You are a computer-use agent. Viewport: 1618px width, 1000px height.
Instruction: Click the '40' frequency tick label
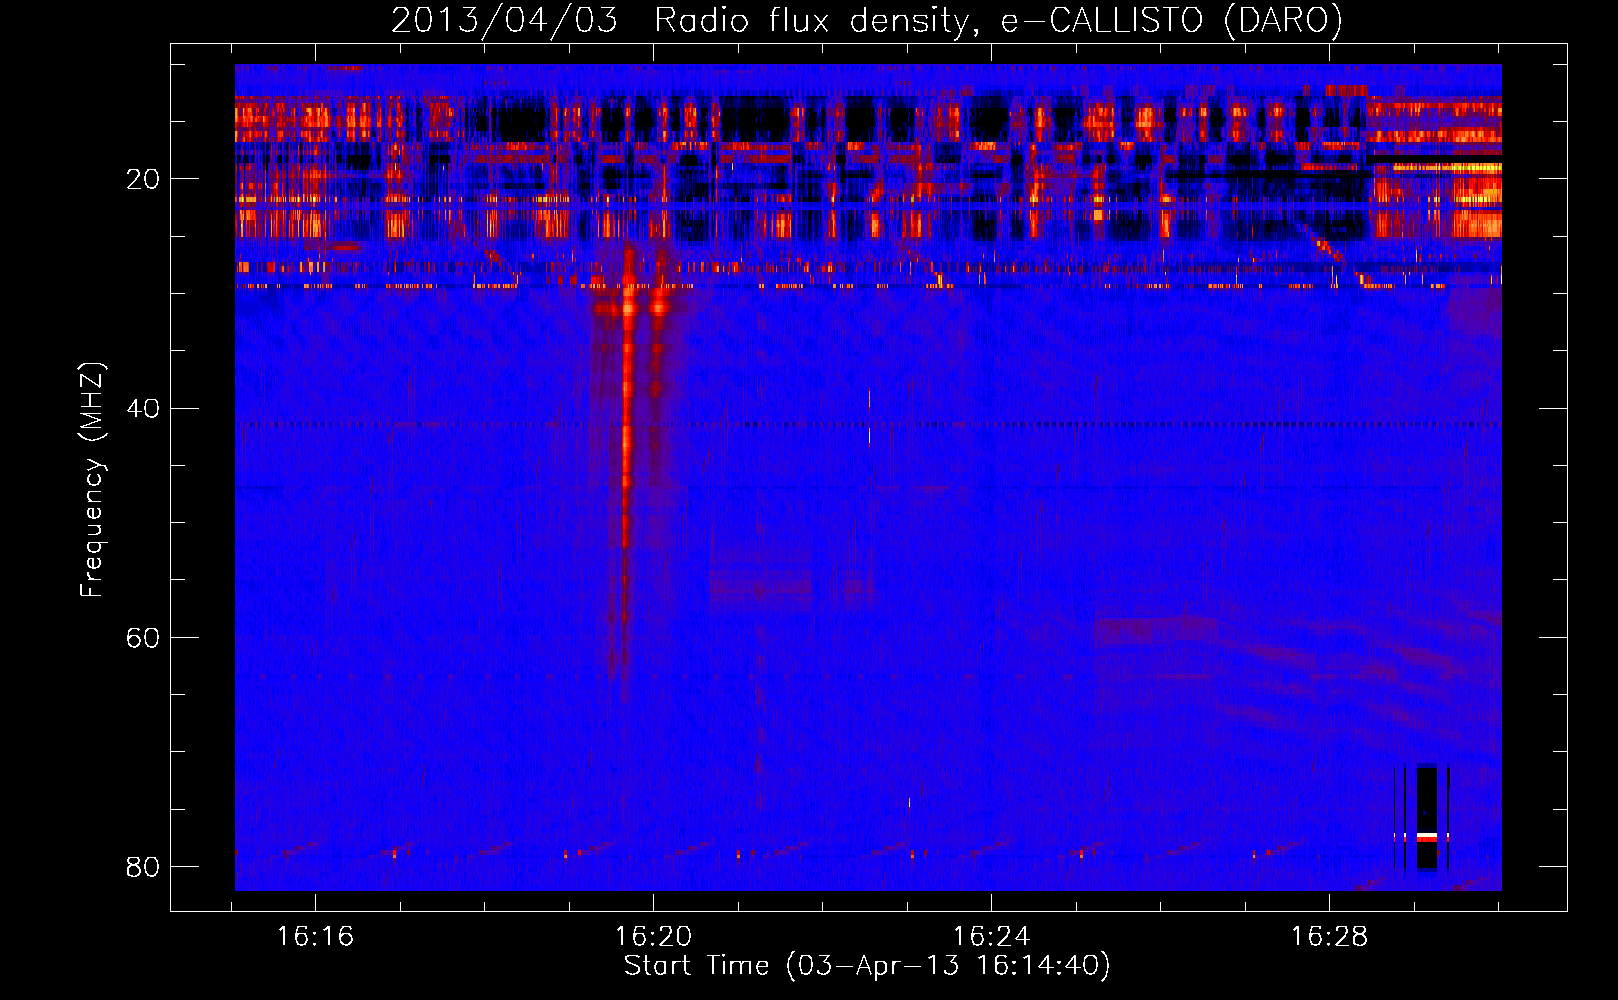coord(143,408)
